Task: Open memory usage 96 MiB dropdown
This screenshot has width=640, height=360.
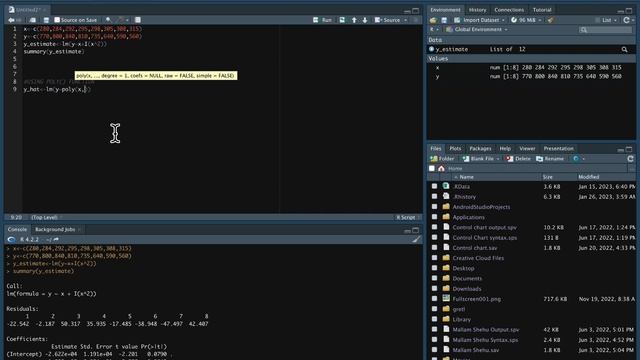Action: point(526,20)
